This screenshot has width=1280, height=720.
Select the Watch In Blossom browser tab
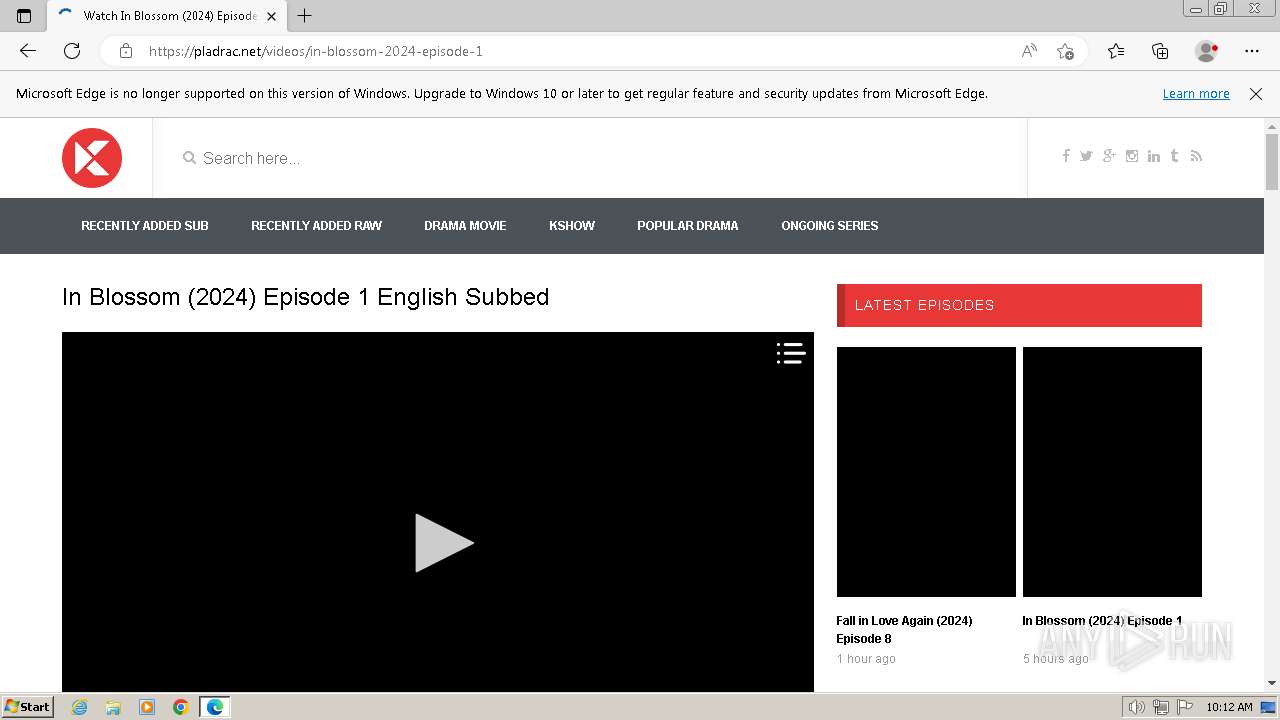pos(167,16)
